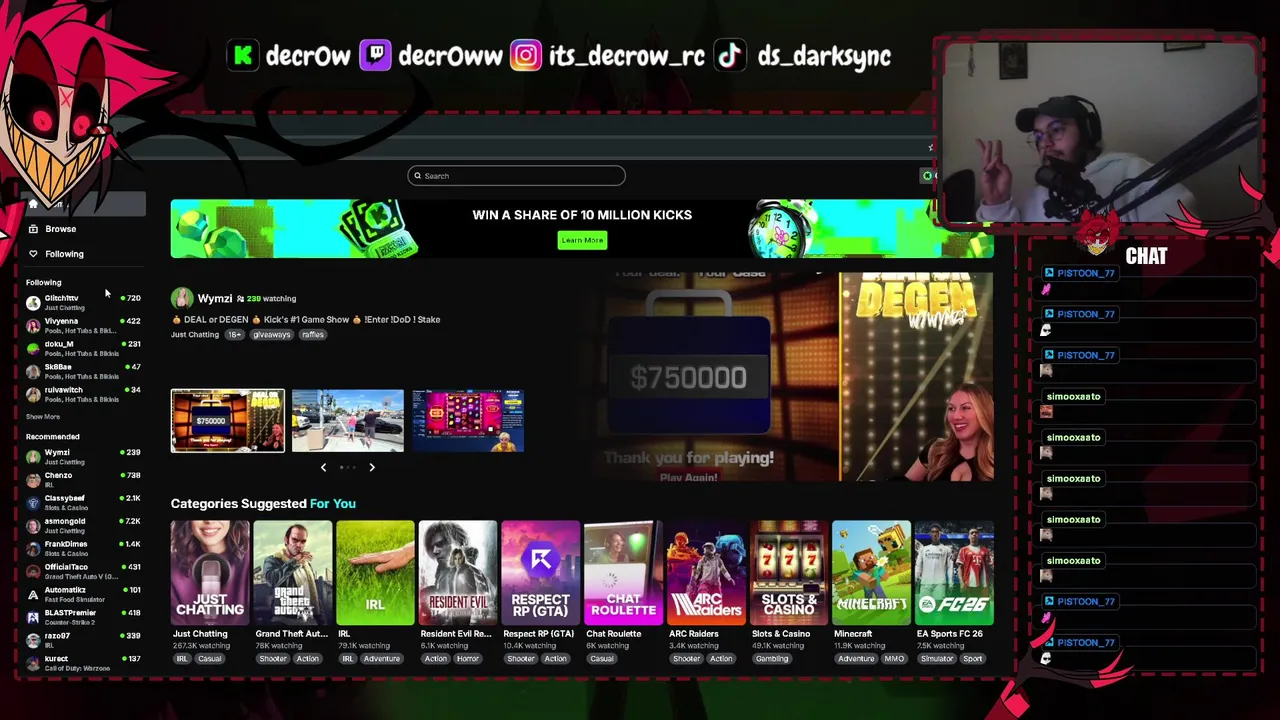Click Horror tag under Resident Evil category
The image size is (1280, 720).
(x=468, y=659)
